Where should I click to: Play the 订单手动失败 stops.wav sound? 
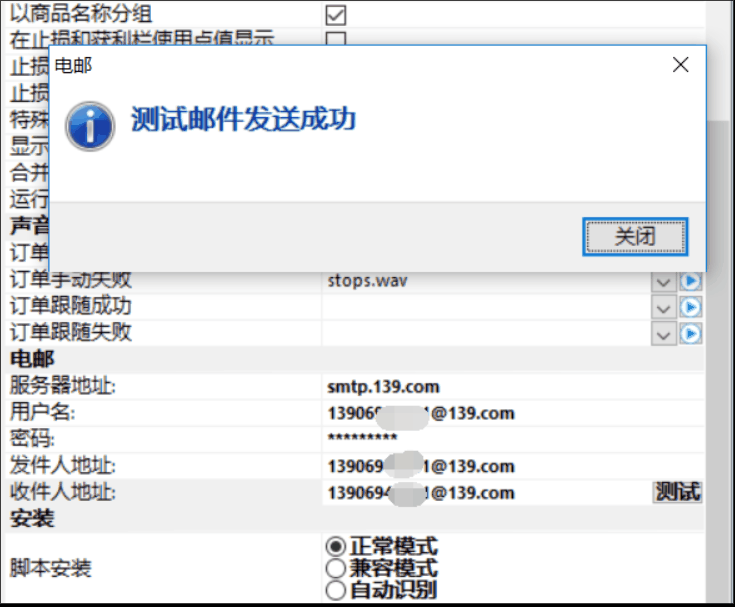pyautogui.click(x=691, y=281)
